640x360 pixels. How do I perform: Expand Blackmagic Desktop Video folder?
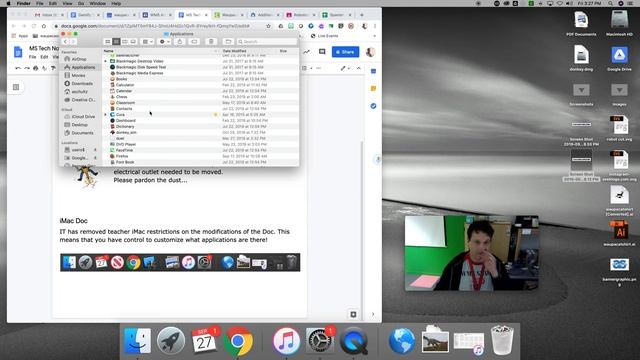coord(106,61)
